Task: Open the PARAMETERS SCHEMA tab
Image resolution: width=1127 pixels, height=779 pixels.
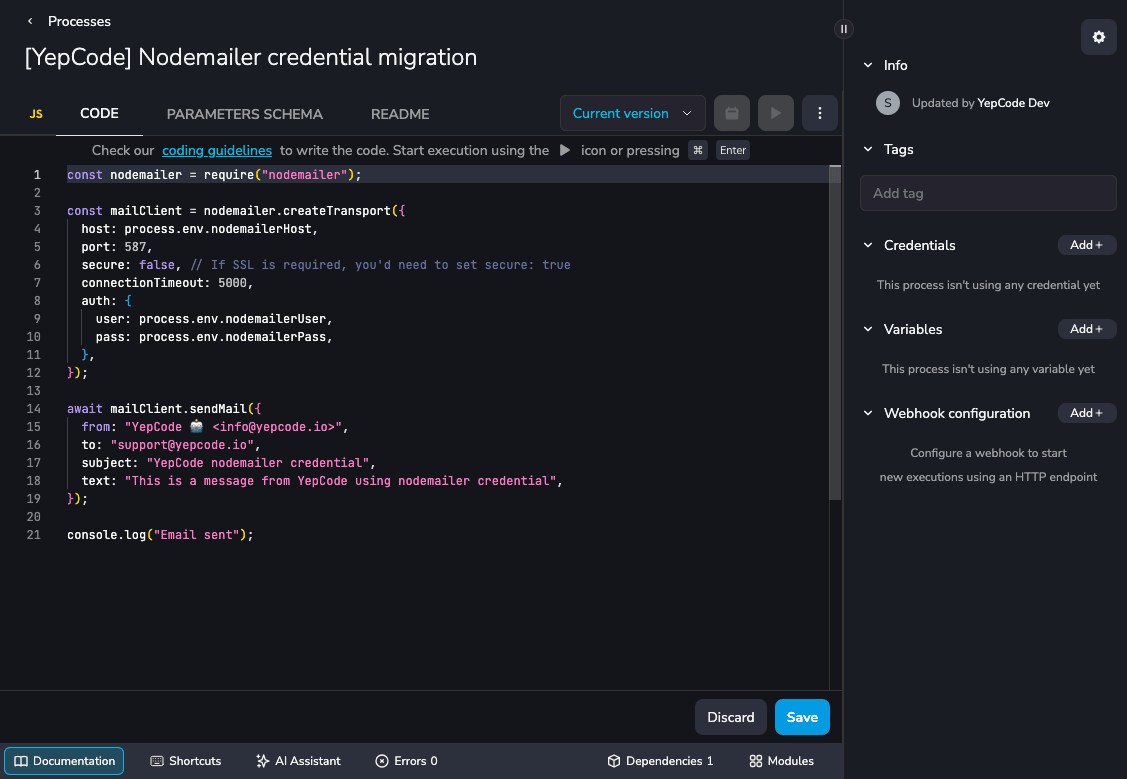Action: (244, 114)
